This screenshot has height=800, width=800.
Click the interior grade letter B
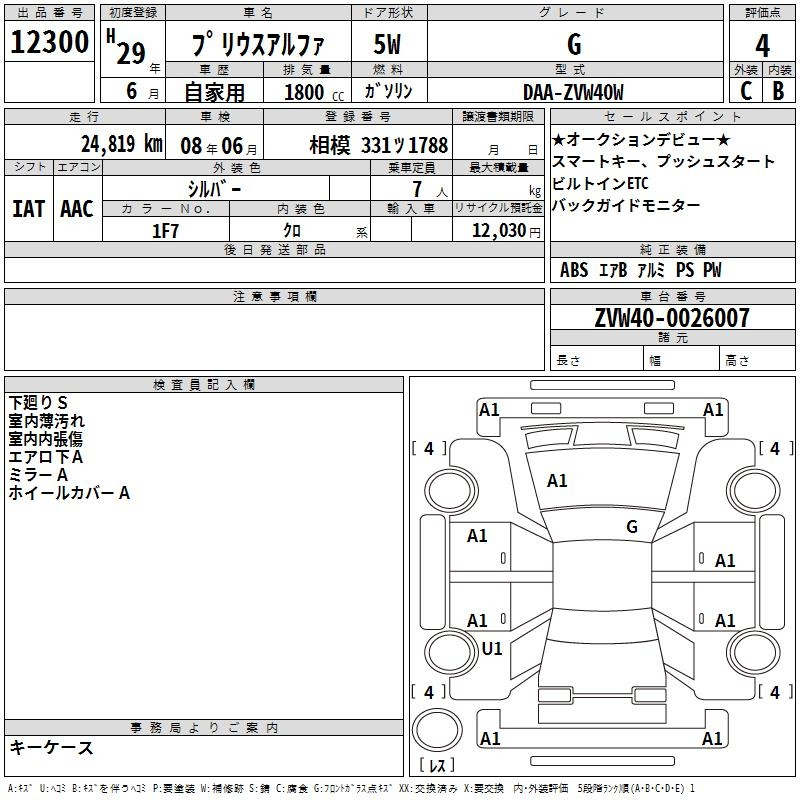coord(778,90)
